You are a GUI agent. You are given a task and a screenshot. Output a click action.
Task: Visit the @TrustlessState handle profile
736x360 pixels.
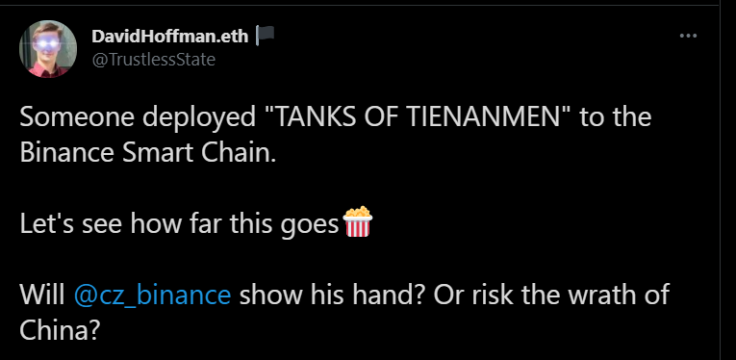[x=153, y=60]
